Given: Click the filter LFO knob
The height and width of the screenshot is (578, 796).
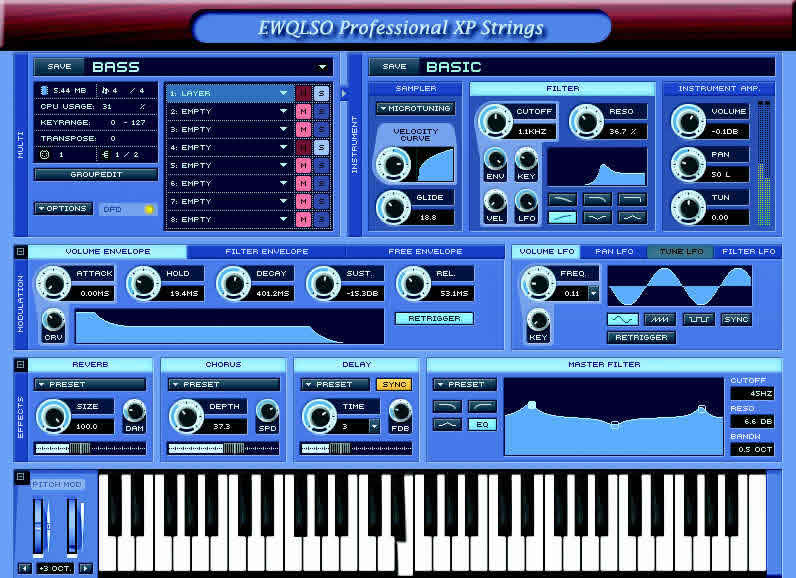Looking at the screenshot, I should 526,201.
